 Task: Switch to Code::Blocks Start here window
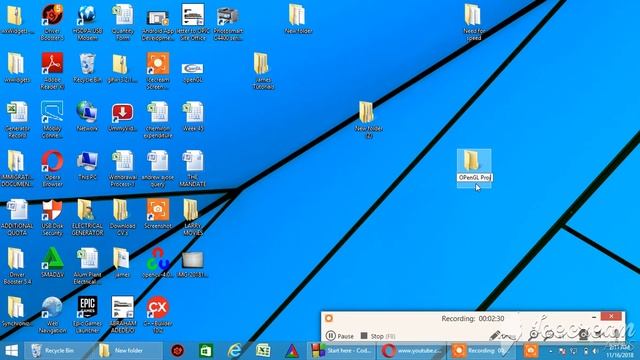click(x=342, y=351)
